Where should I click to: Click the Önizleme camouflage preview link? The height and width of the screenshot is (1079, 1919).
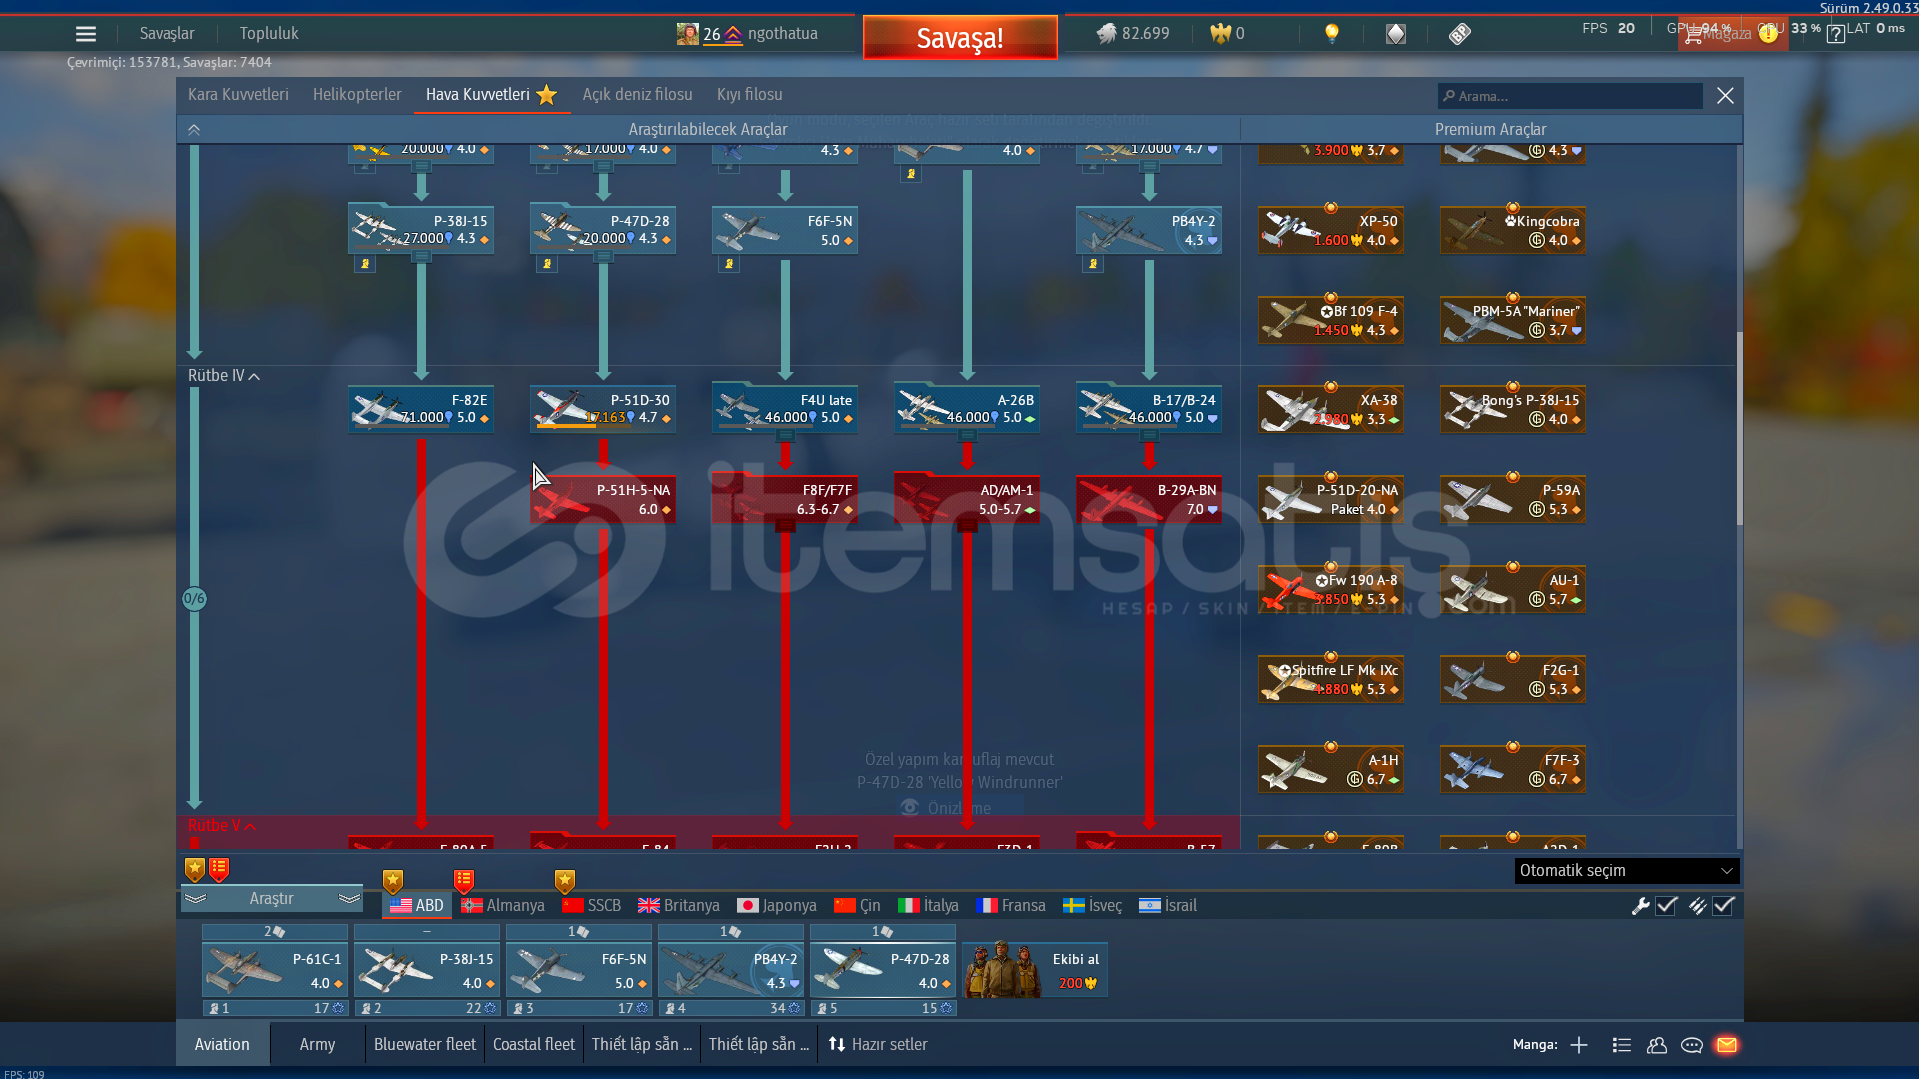(x=947, y=808)
